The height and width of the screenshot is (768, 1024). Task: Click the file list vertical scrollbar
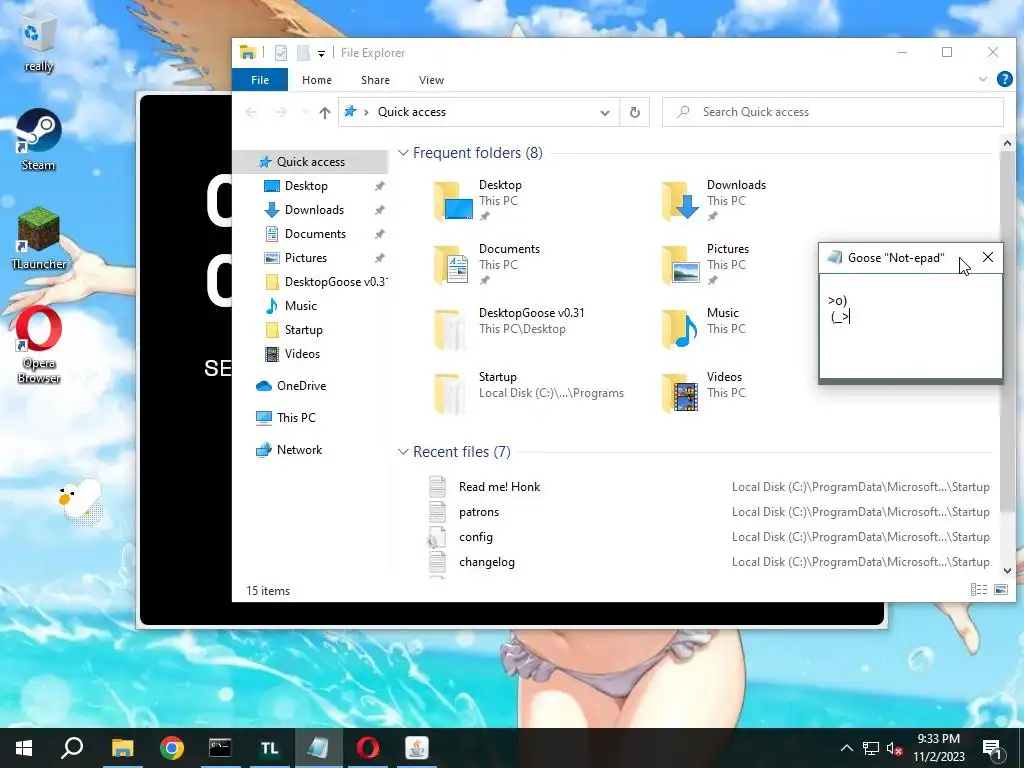(1007, 333)
